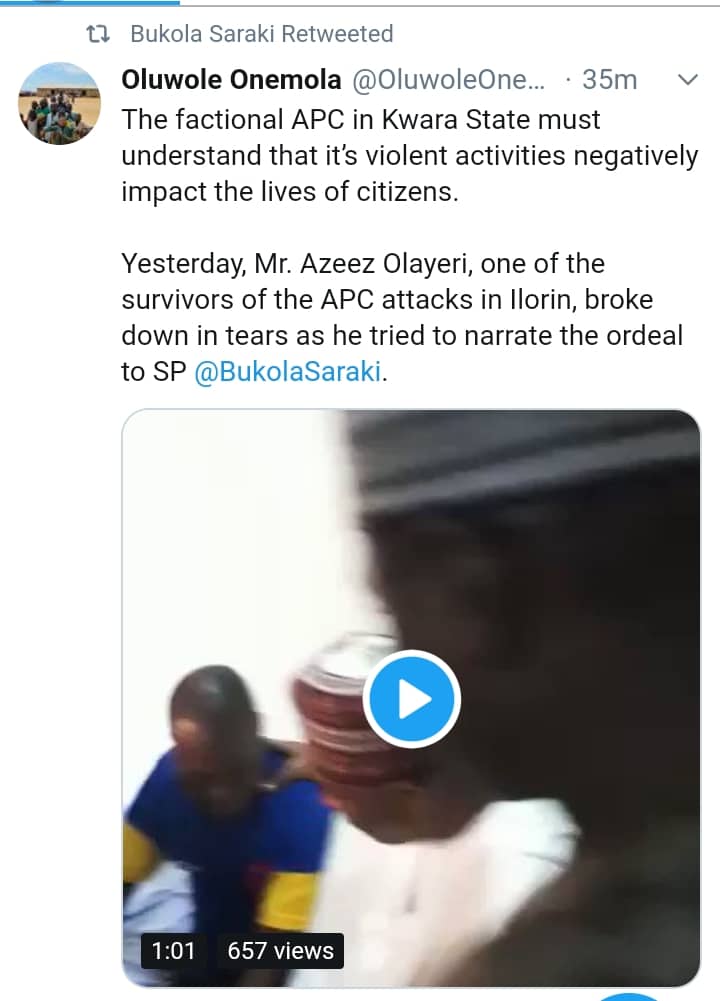Click the Oluwole Onemola display name
The height and width of the screenshot is (1001, 720).
(x=231, y=80)
